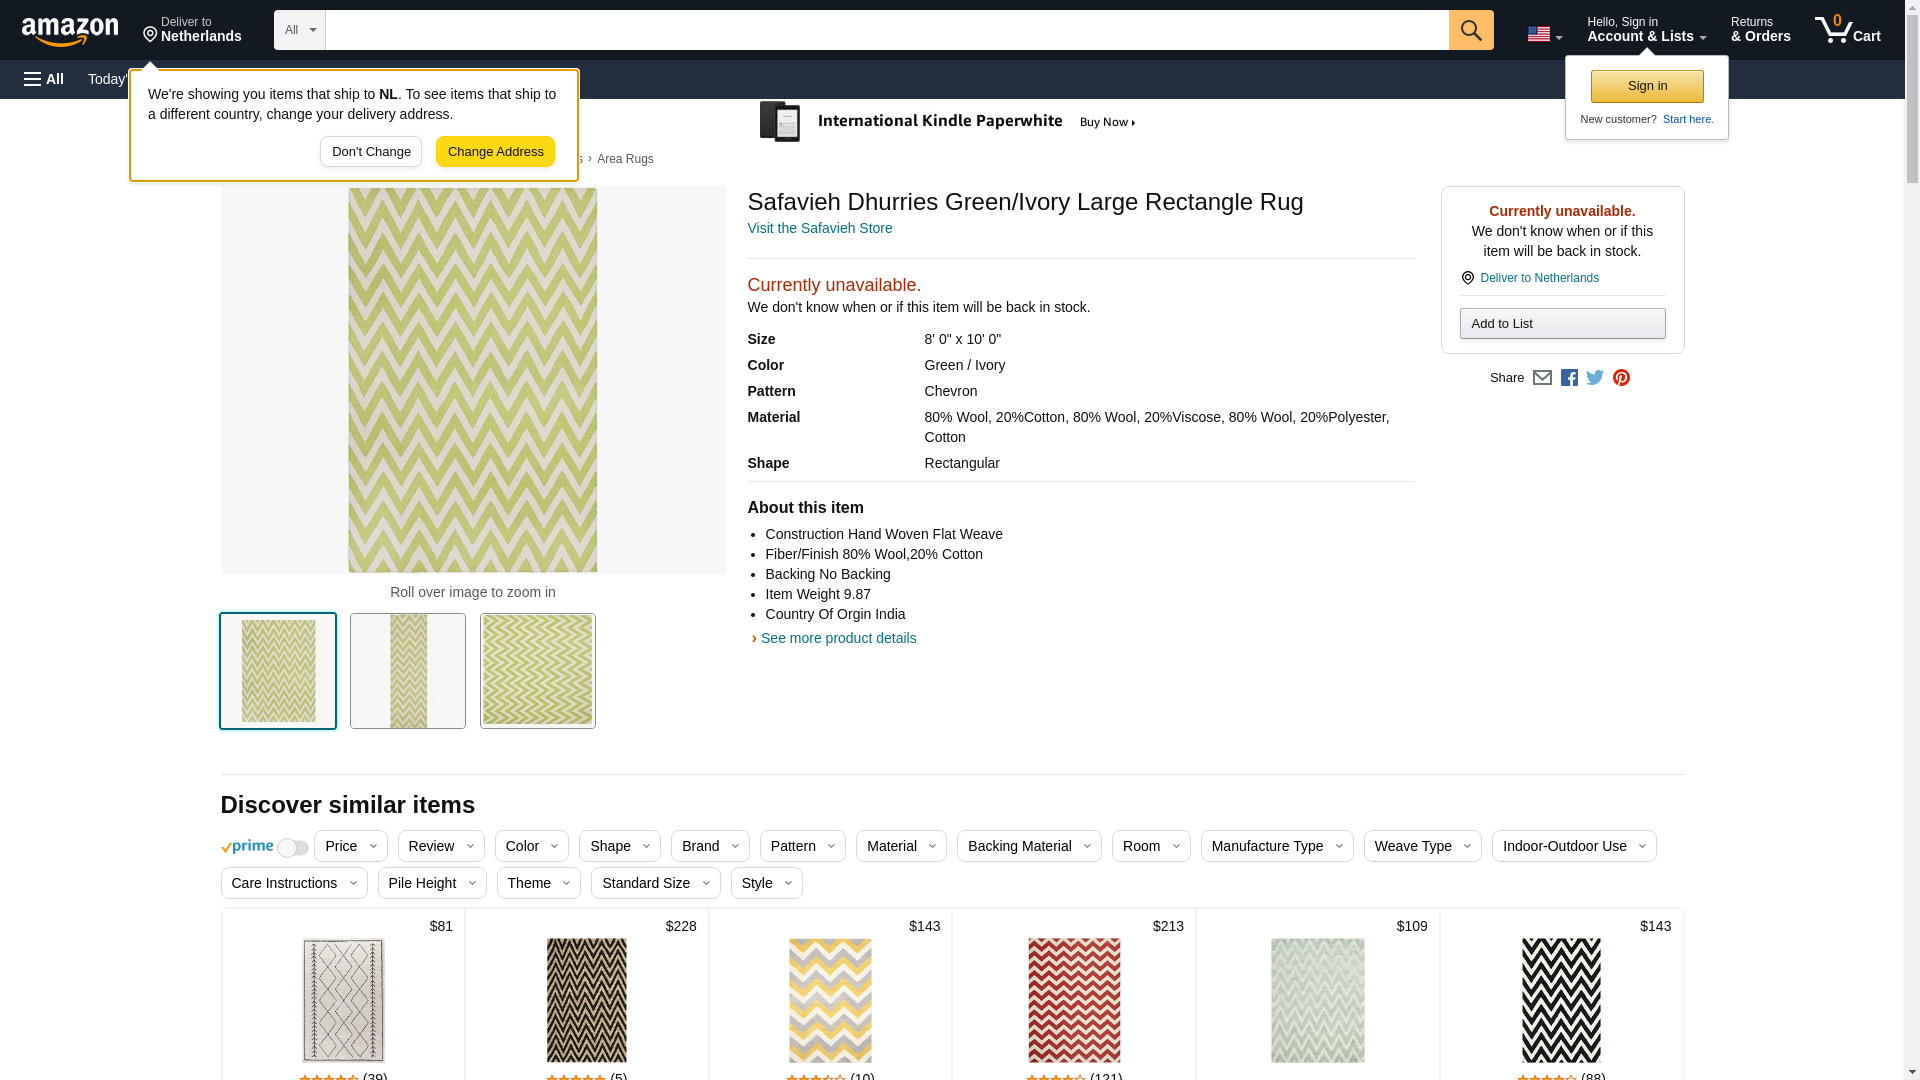
Task: Click the Change Address button
Action: 495,152
